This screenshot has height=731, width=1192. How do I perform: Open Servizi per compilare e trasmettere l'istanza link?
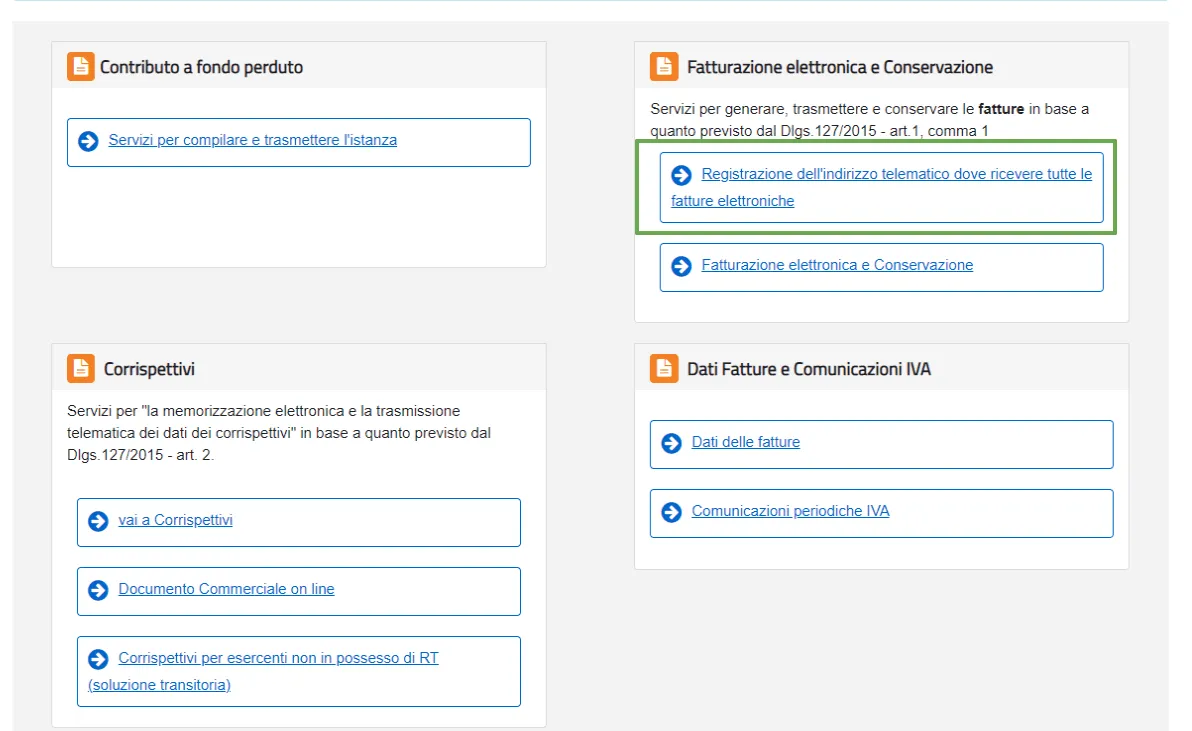coord(252,140)
